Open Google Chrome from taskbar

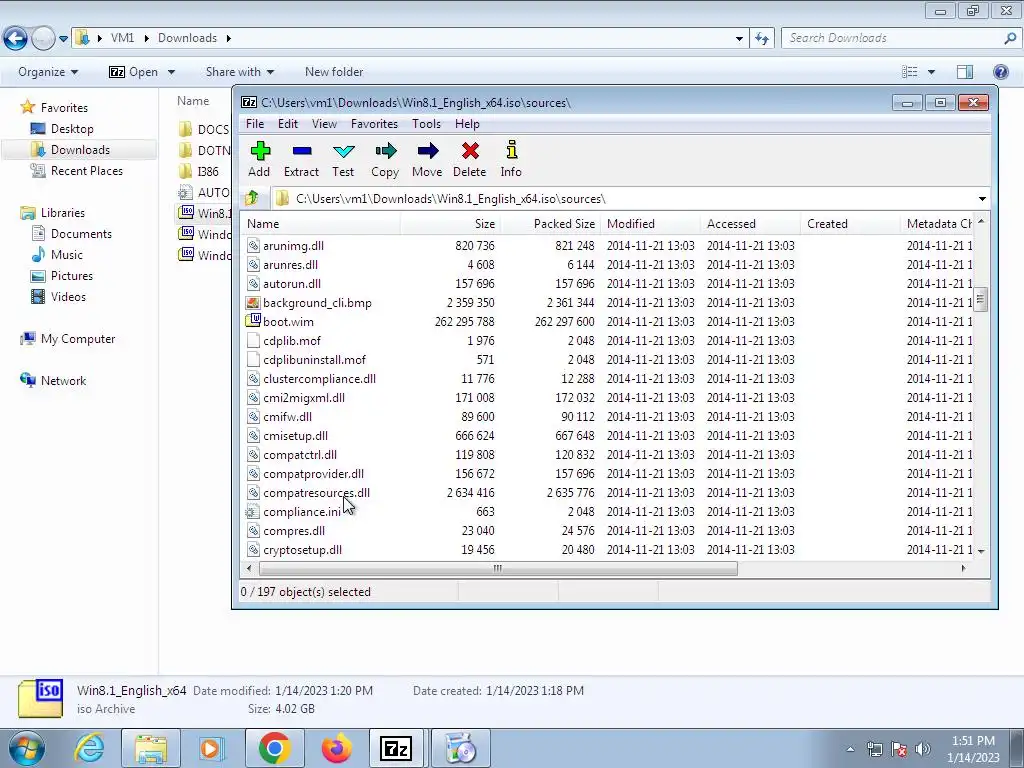tap(274, 748)
